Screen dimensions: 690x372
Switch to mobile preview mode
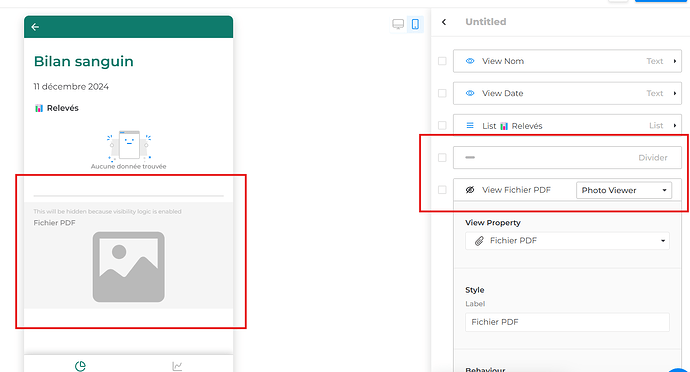point(415,24)
